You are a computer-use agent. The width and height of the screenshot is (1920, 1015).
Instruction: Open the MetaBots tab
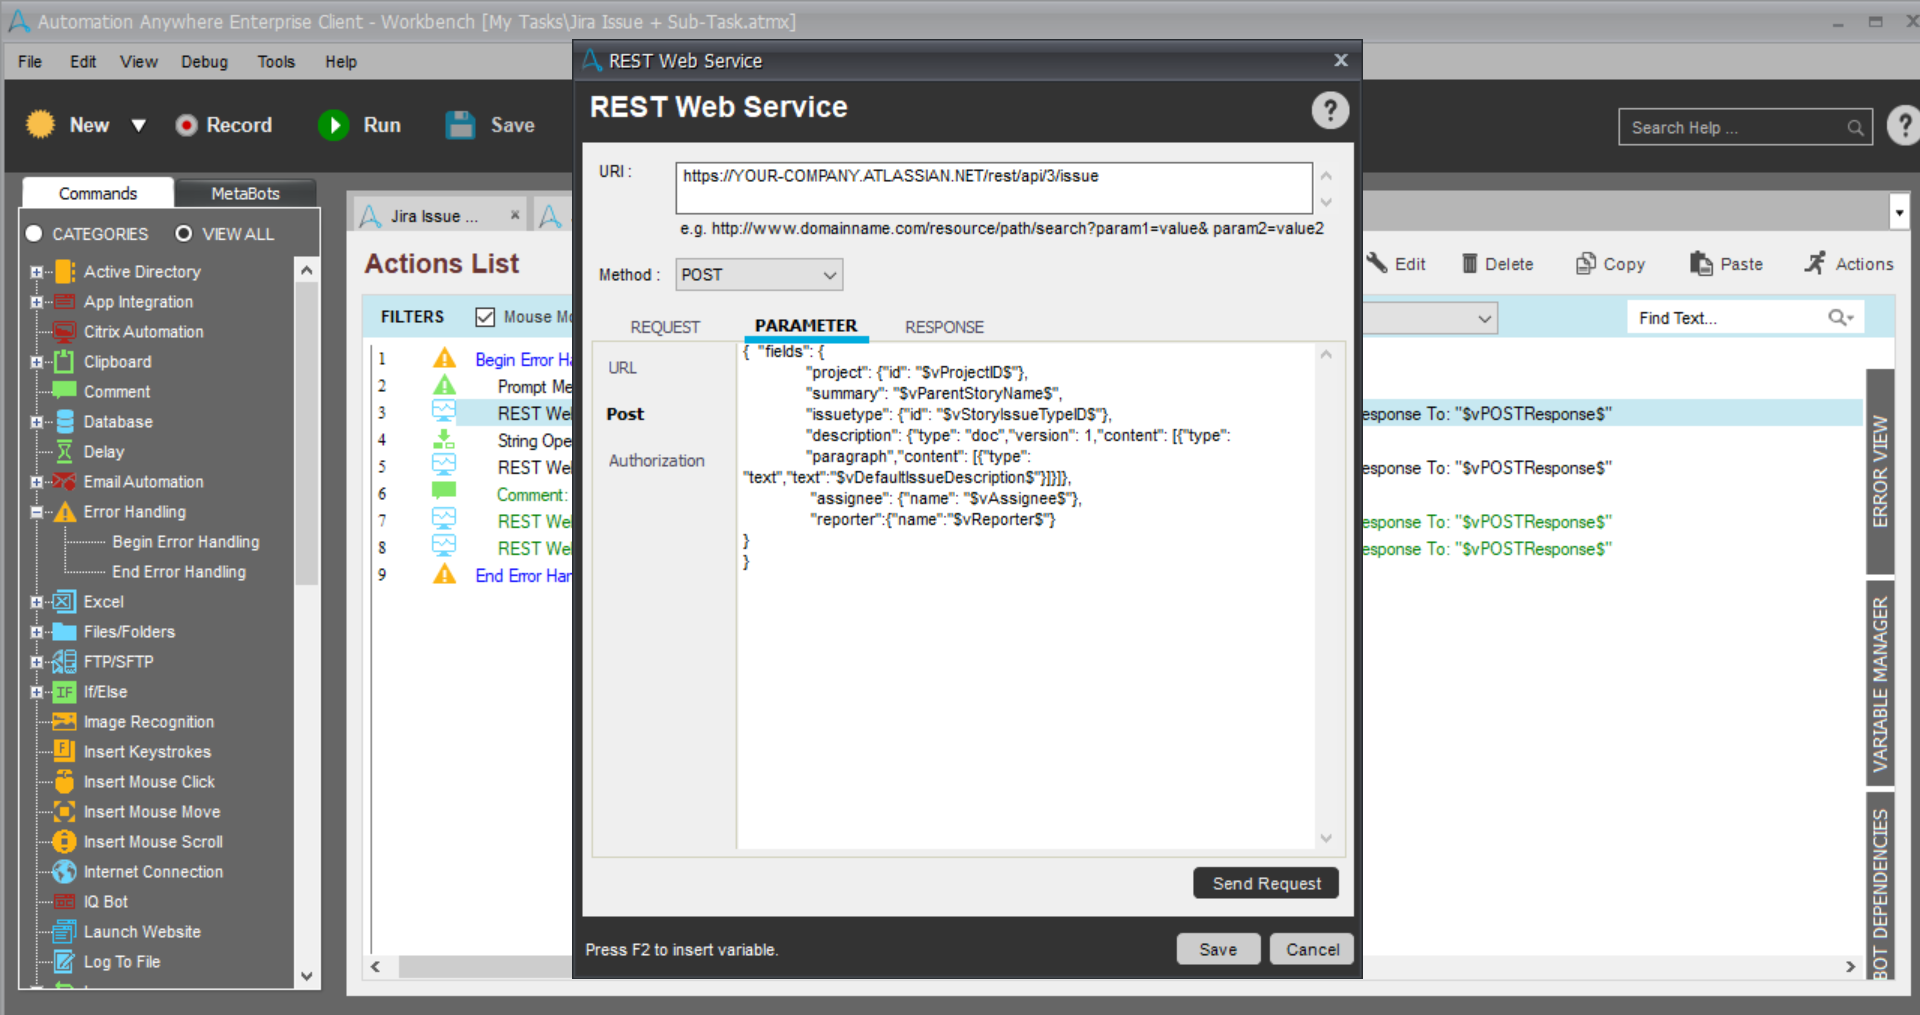245,193
